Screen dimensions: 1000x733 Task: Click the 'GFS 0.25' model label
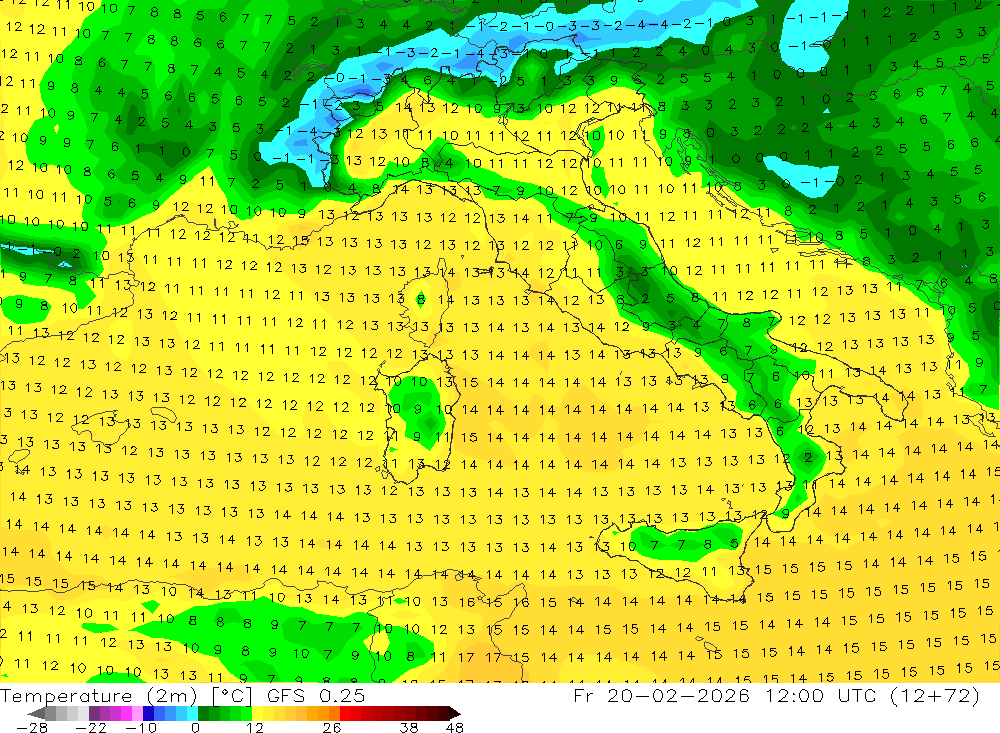(x=316, y=696)
